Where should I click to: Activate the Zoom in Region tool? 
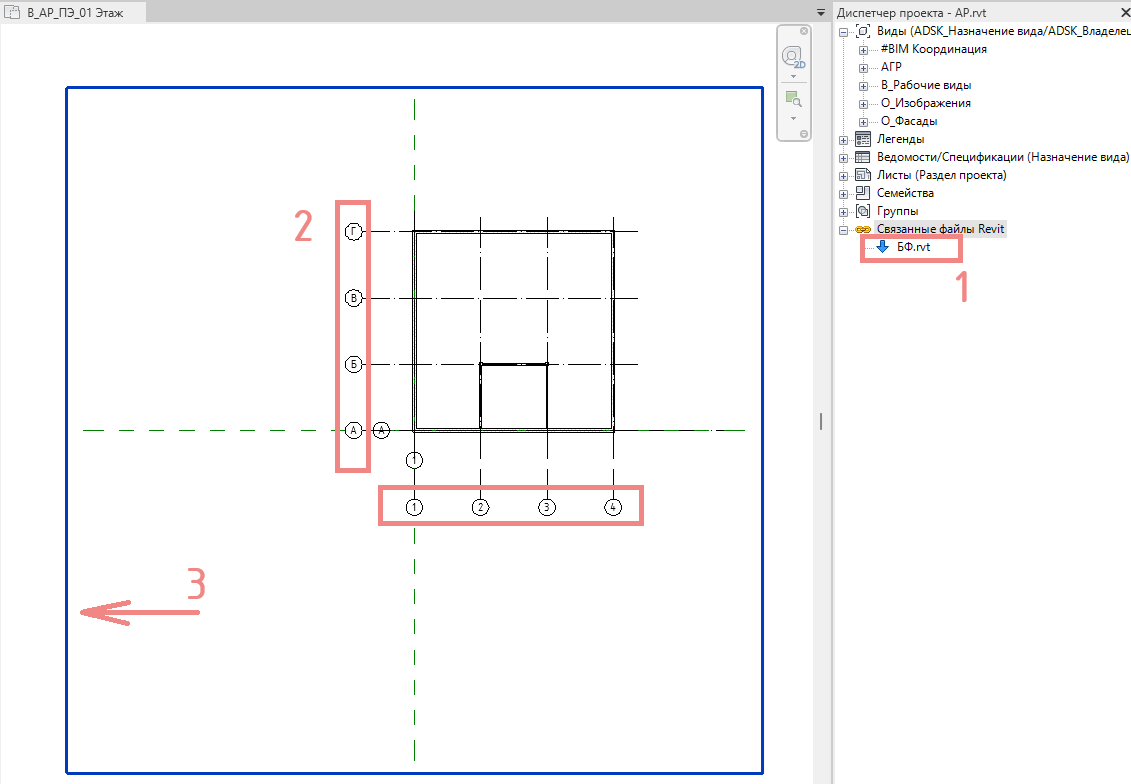point(793,100)
